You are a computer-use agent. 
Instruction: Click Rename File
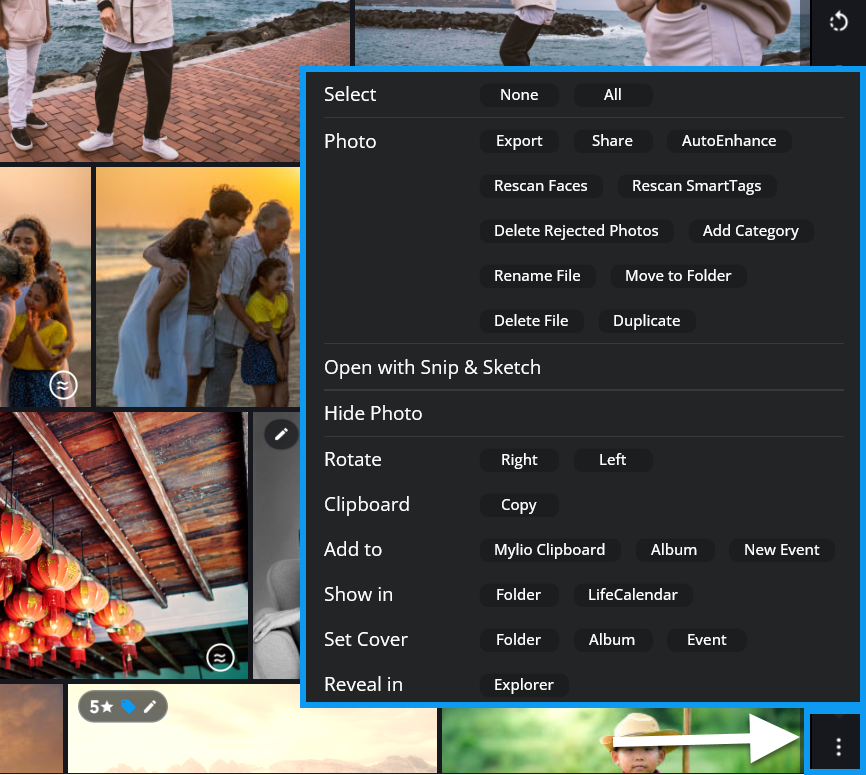point(537,276)
